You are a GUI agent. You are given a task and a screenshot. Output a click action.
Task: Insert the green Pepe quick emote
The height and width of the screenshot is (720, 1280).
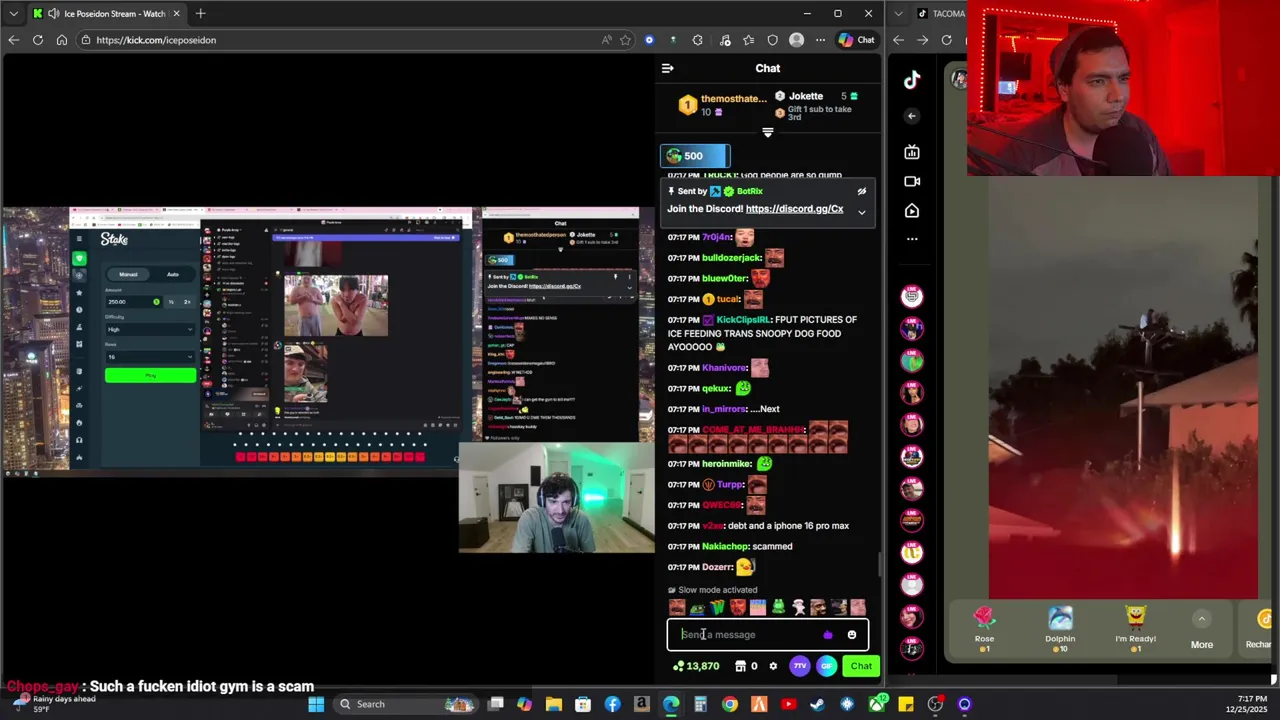coord(697,607)
